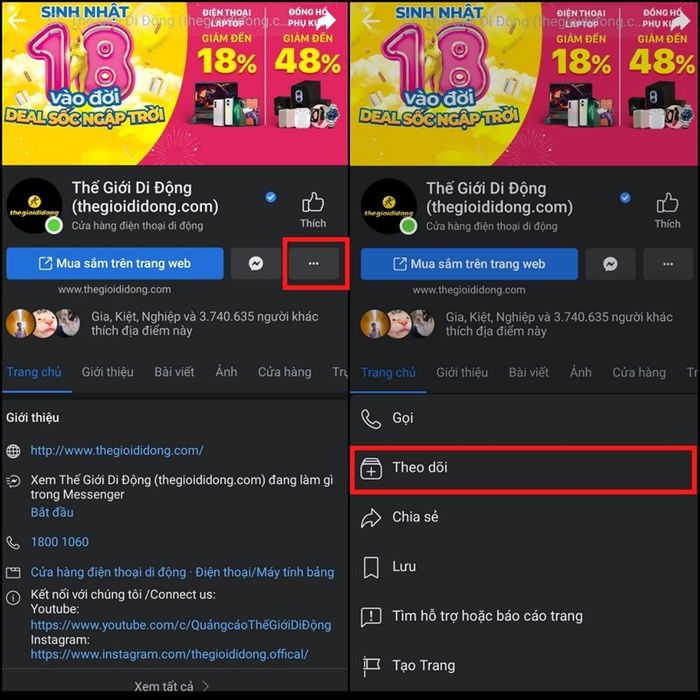700x700 pixels.
Task: Open Messenger chat on the left screen
Action: coord(256,263)
